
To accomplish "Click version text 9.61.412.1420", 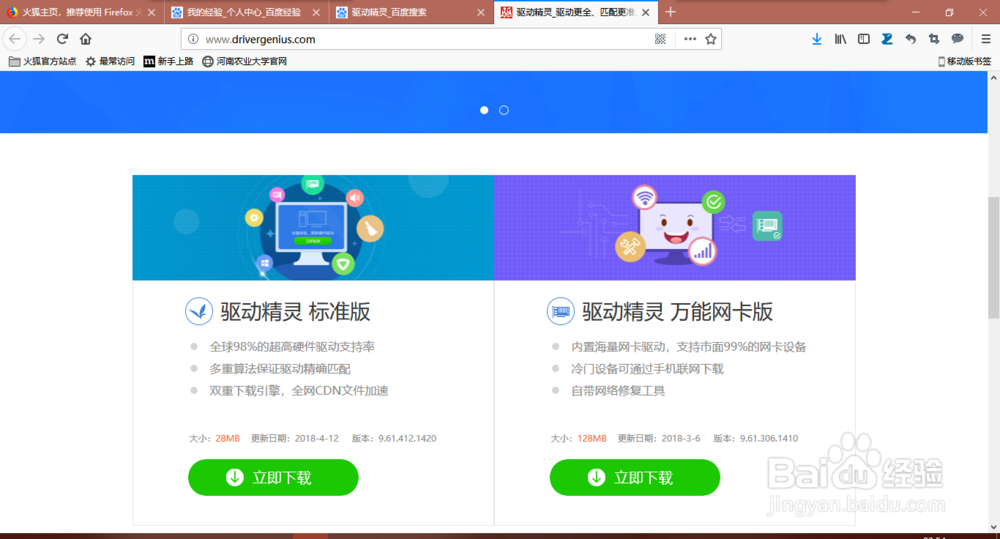I will tap(407, 438).
